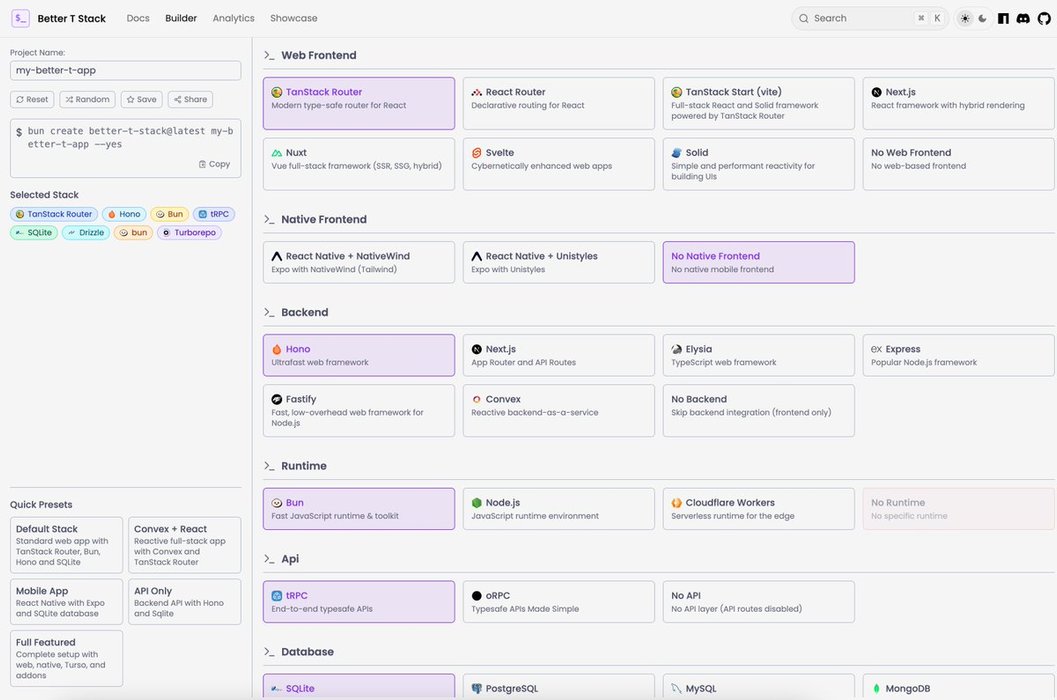Viewport: 1057px width, 700px height.
Task: Select the Elysia backend card
Action: coord(758,355)
